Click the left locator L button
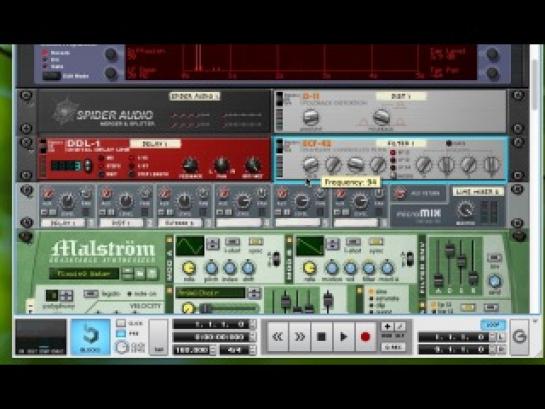The width and height of the screenshot is (545, 409). coord(502,337)
